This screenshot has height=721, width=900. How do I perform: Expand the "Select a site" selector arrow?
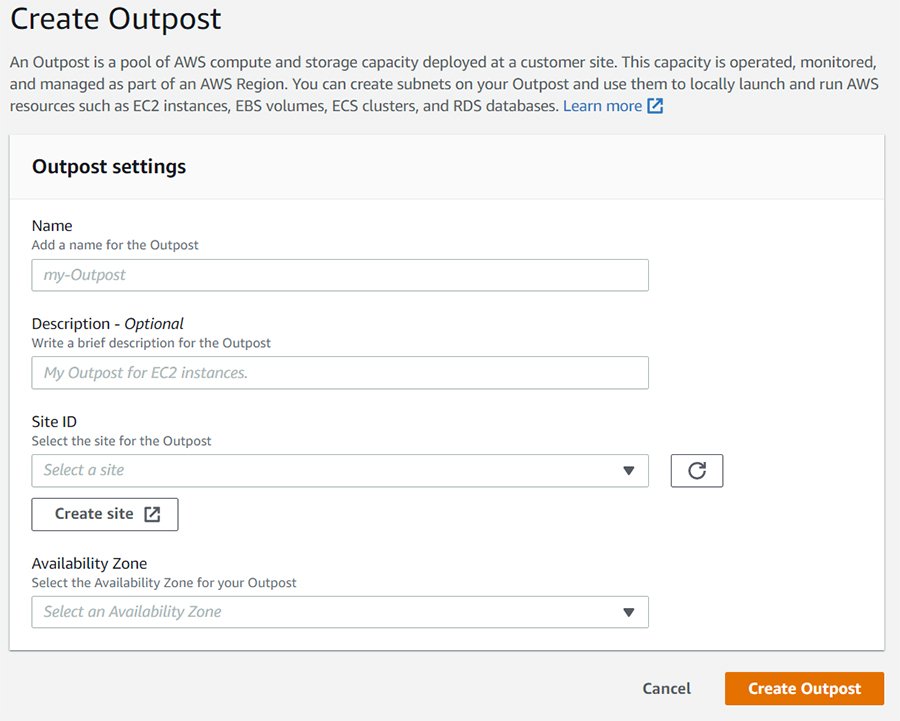click(x=629, y=470)
